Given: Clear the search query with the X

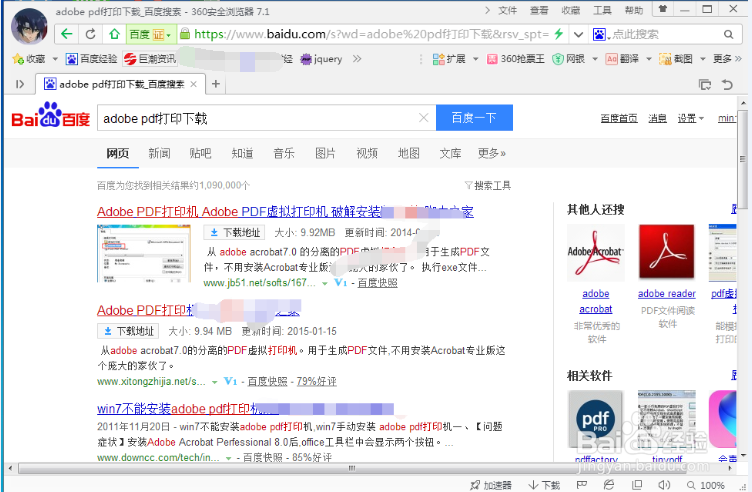Looking at the screenshot, I should (423, 118).
